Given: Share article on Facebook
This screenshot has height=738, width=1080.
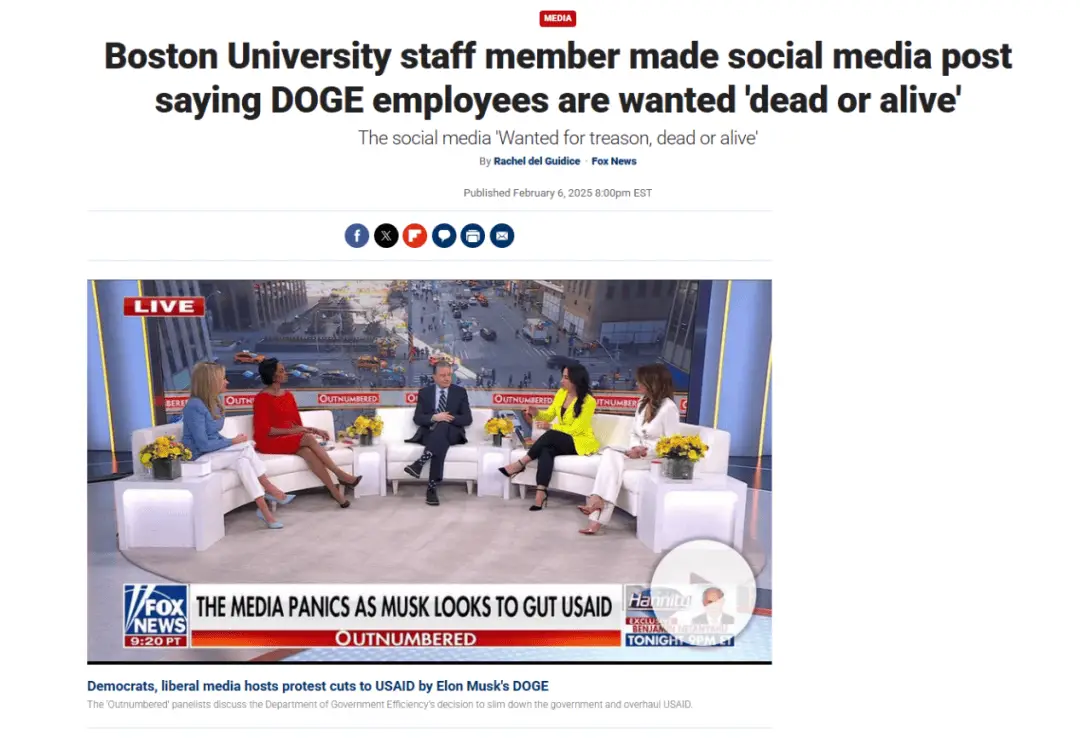Looking at the screenshot, I should pos(357,236).
